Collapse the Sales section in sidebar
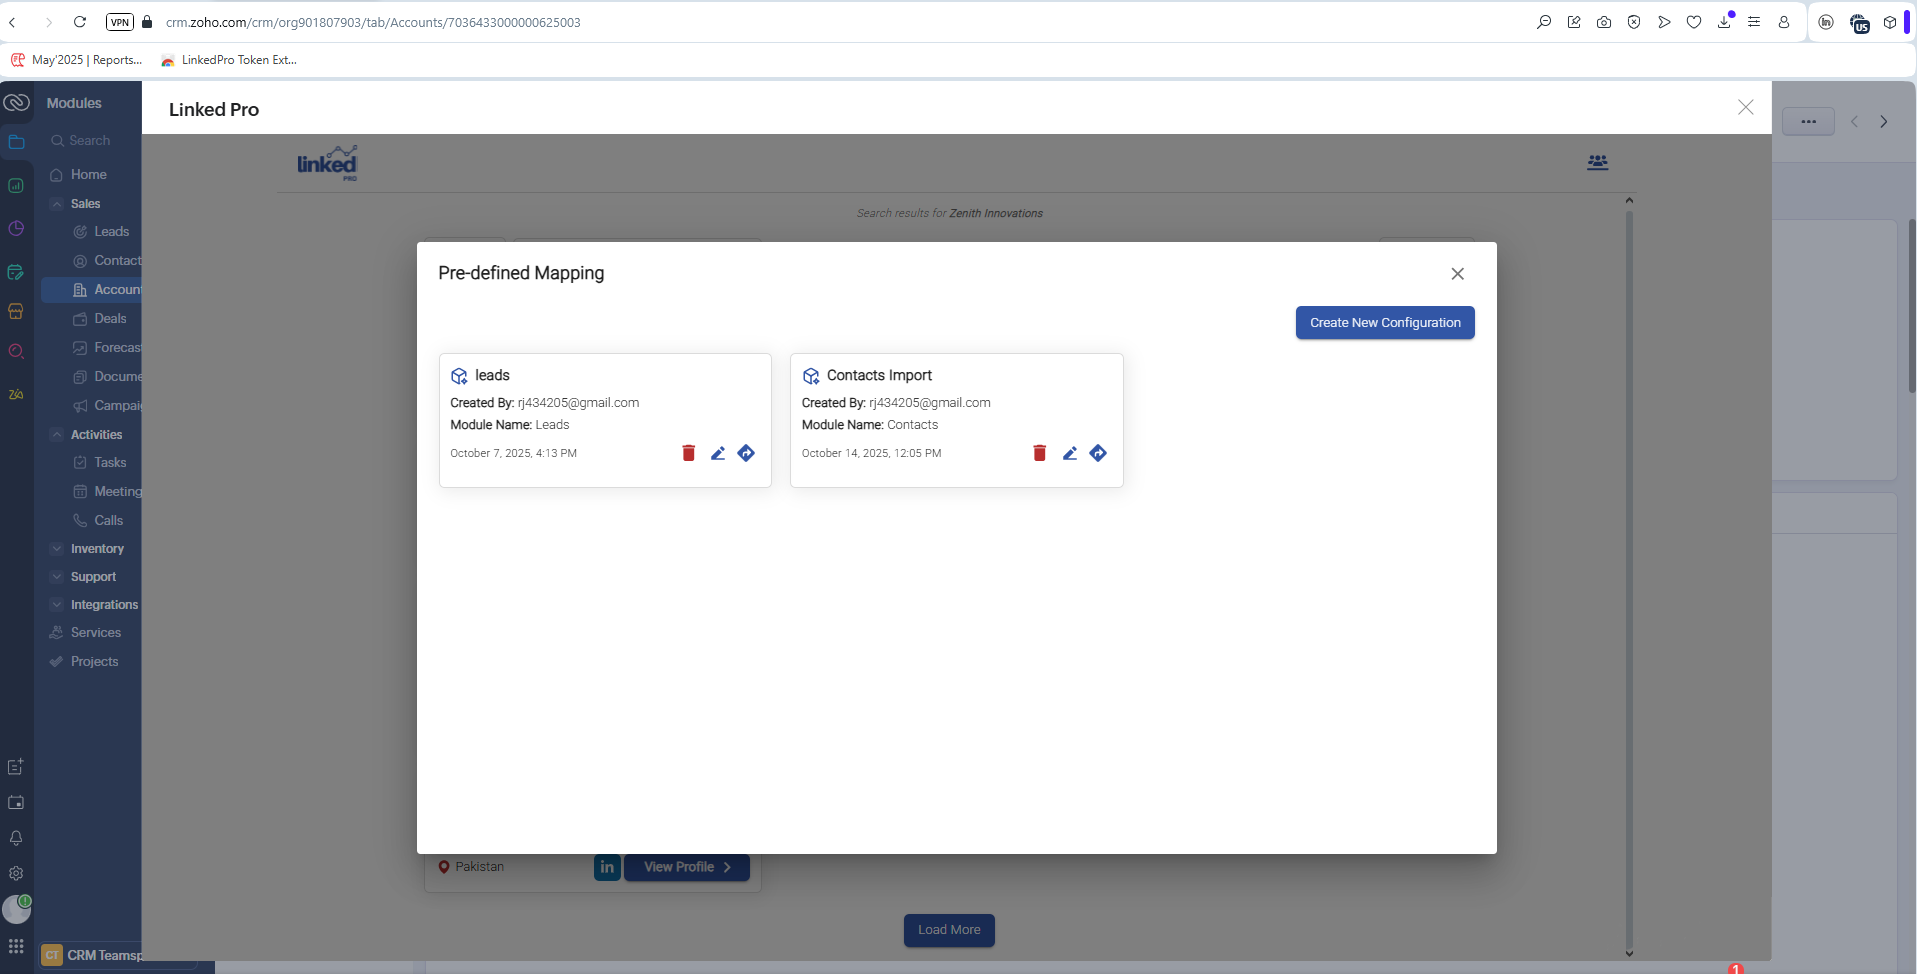The width and height of the screenshot is (1917, 974). tap(57, 204)
